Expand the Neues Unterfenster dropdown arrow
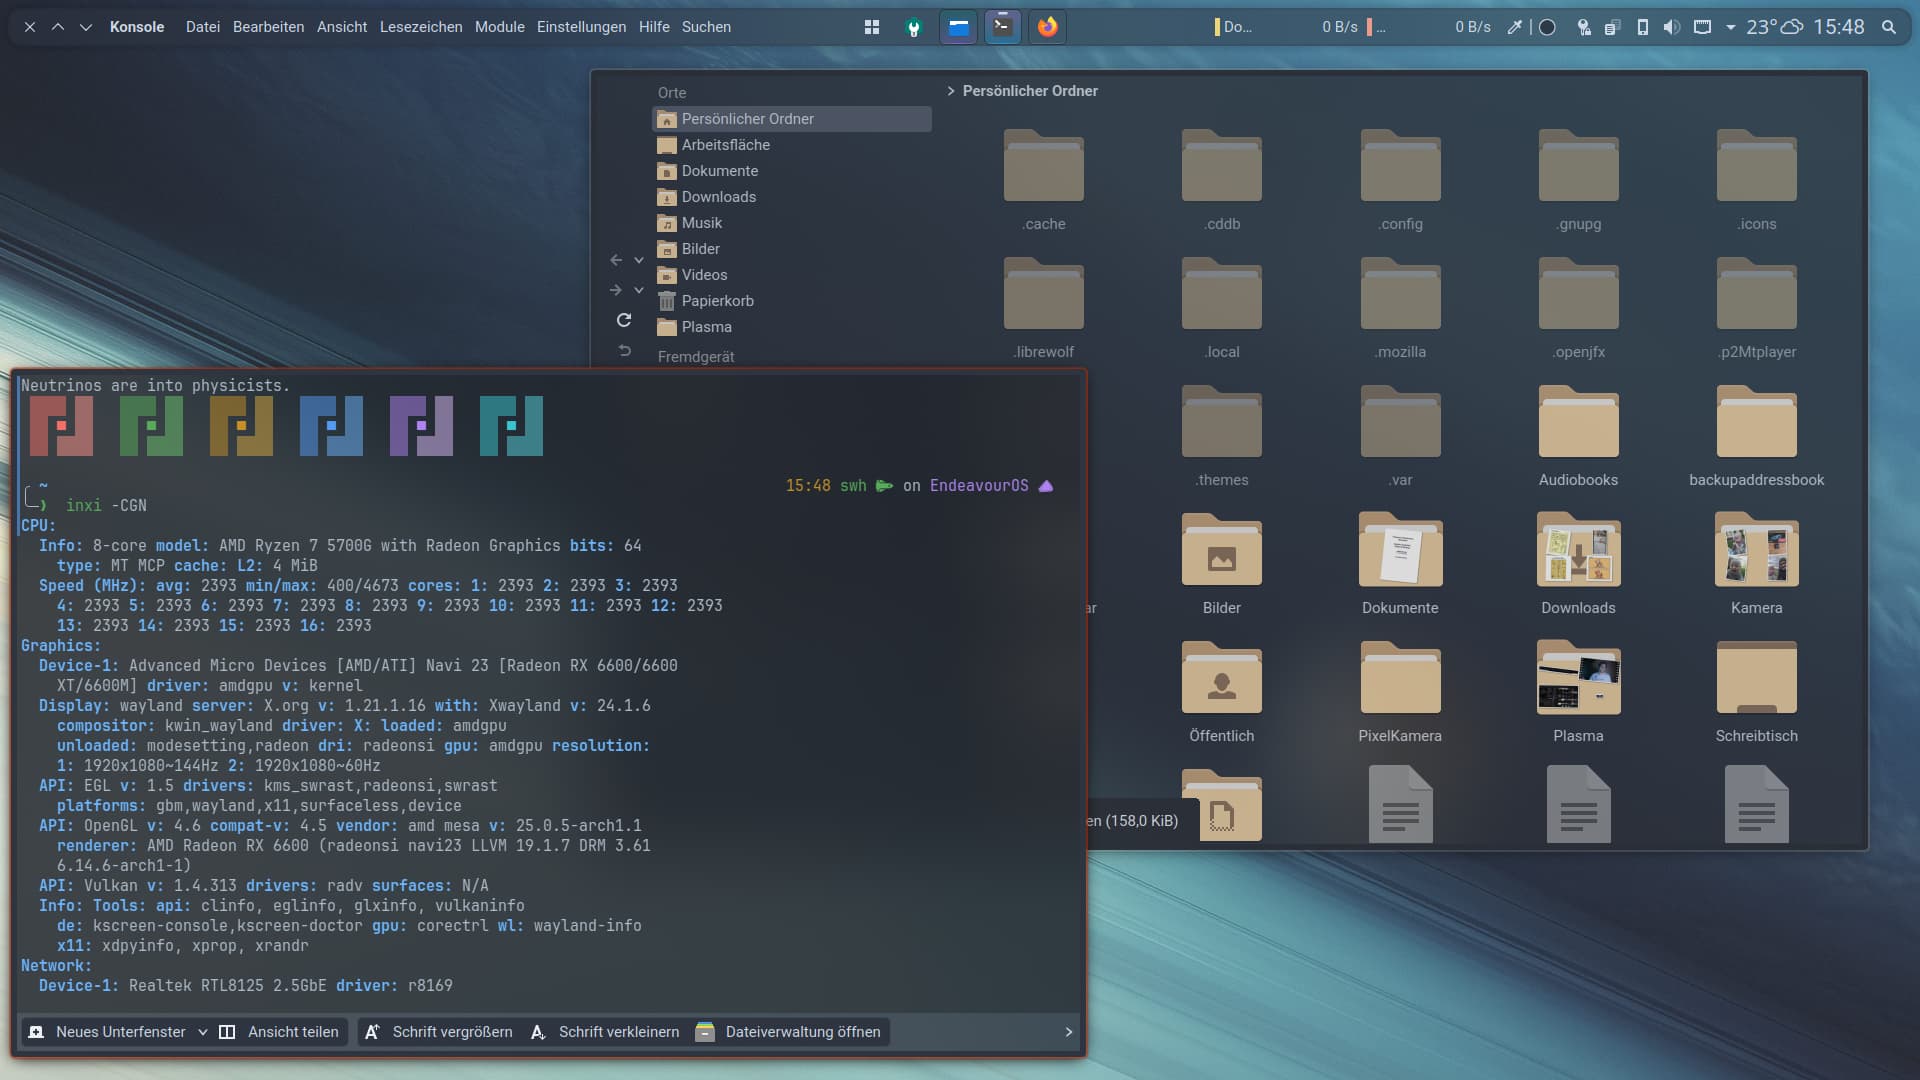The image size is (1920, 1080). pyautogui.click(x=202, y=1032)
